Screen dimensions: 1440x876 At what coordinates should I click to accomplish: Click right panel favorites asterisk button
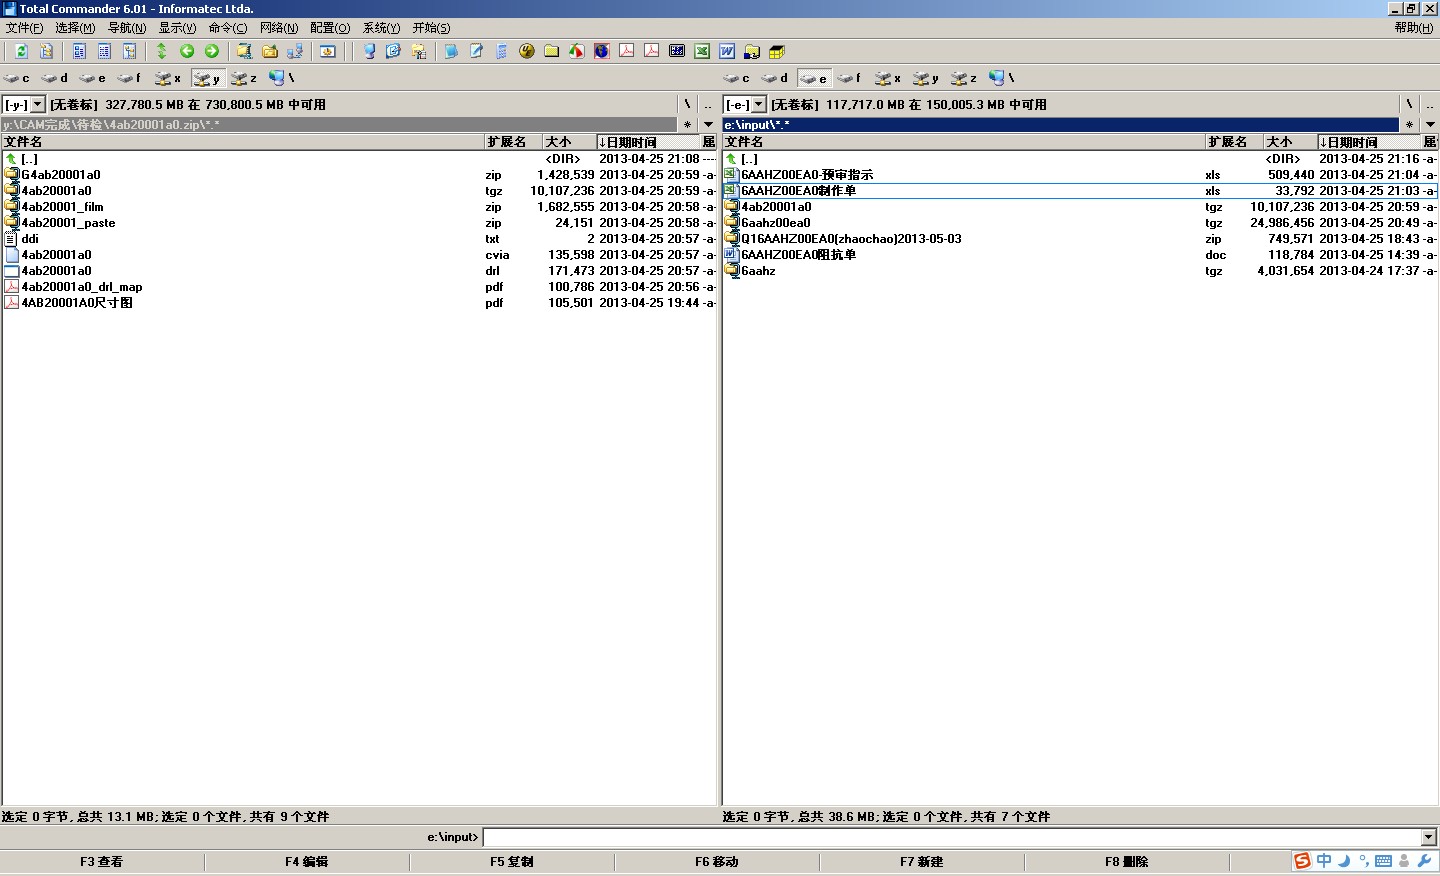(1409, 125)
